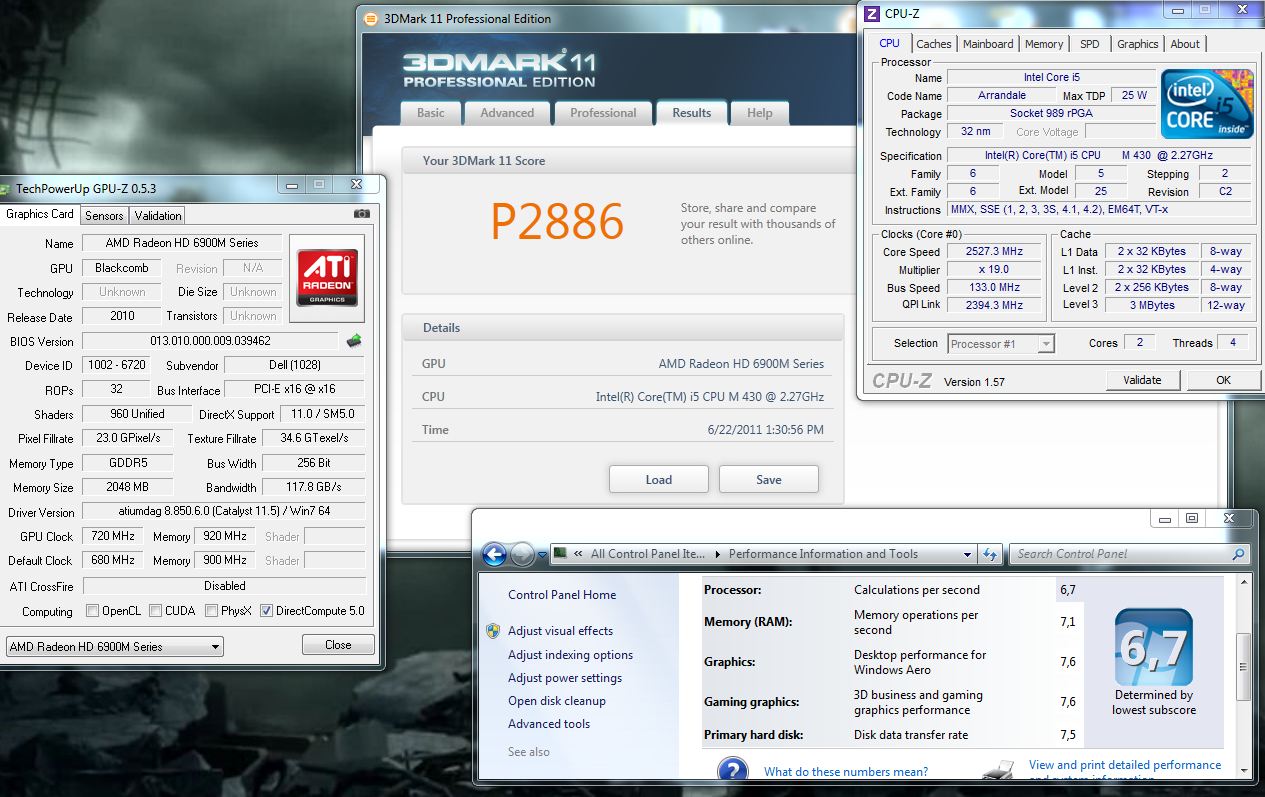Open the Mainboard tab in CPU-Z
The image size is (1265, 797).
[988, 44]
